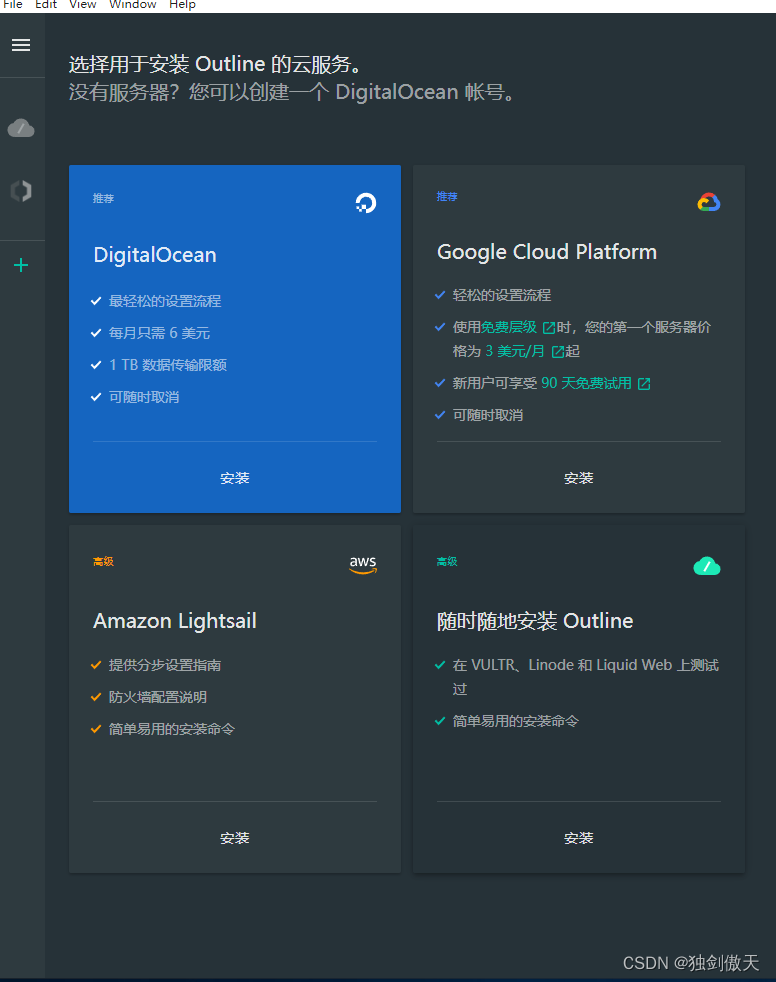Click 安装 on the Google Cloud Platform card

coord(579,478)
